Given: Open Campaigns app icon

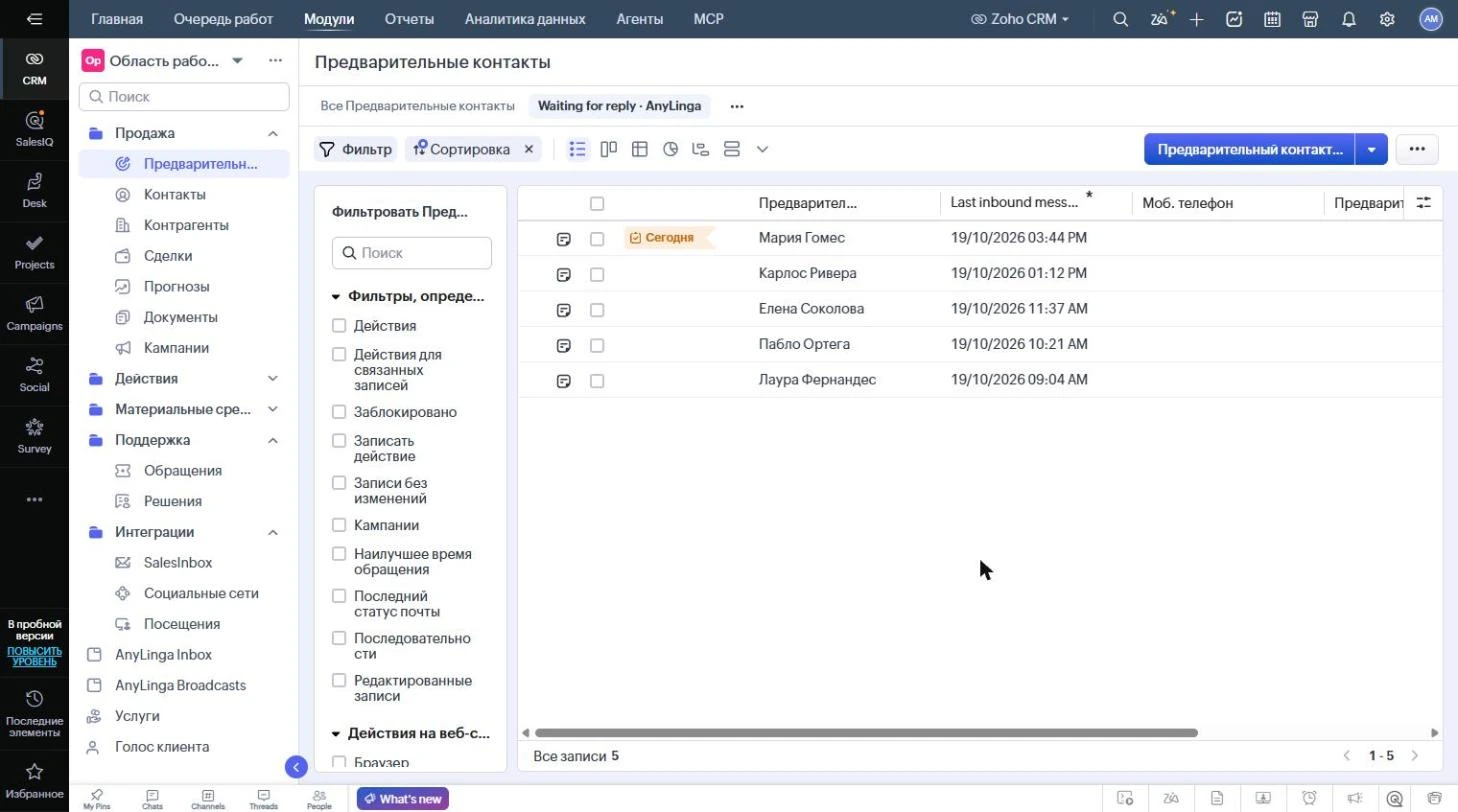Looking at the screenshot, I should point(34,313).
